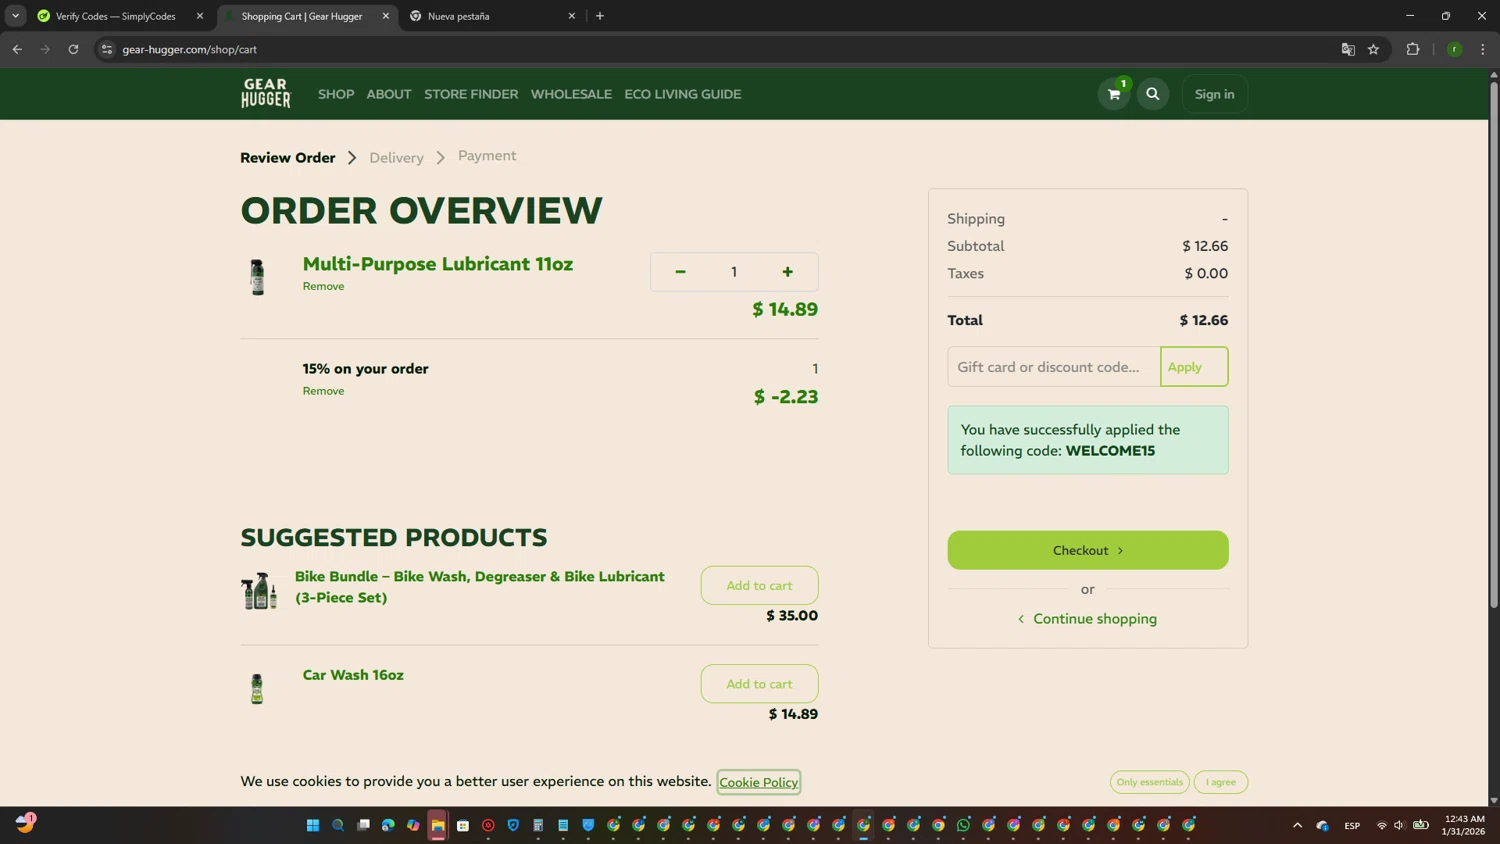1500x844 pixels.
Task: Open the Bike Bundle product link
Action: pos(480,587)
